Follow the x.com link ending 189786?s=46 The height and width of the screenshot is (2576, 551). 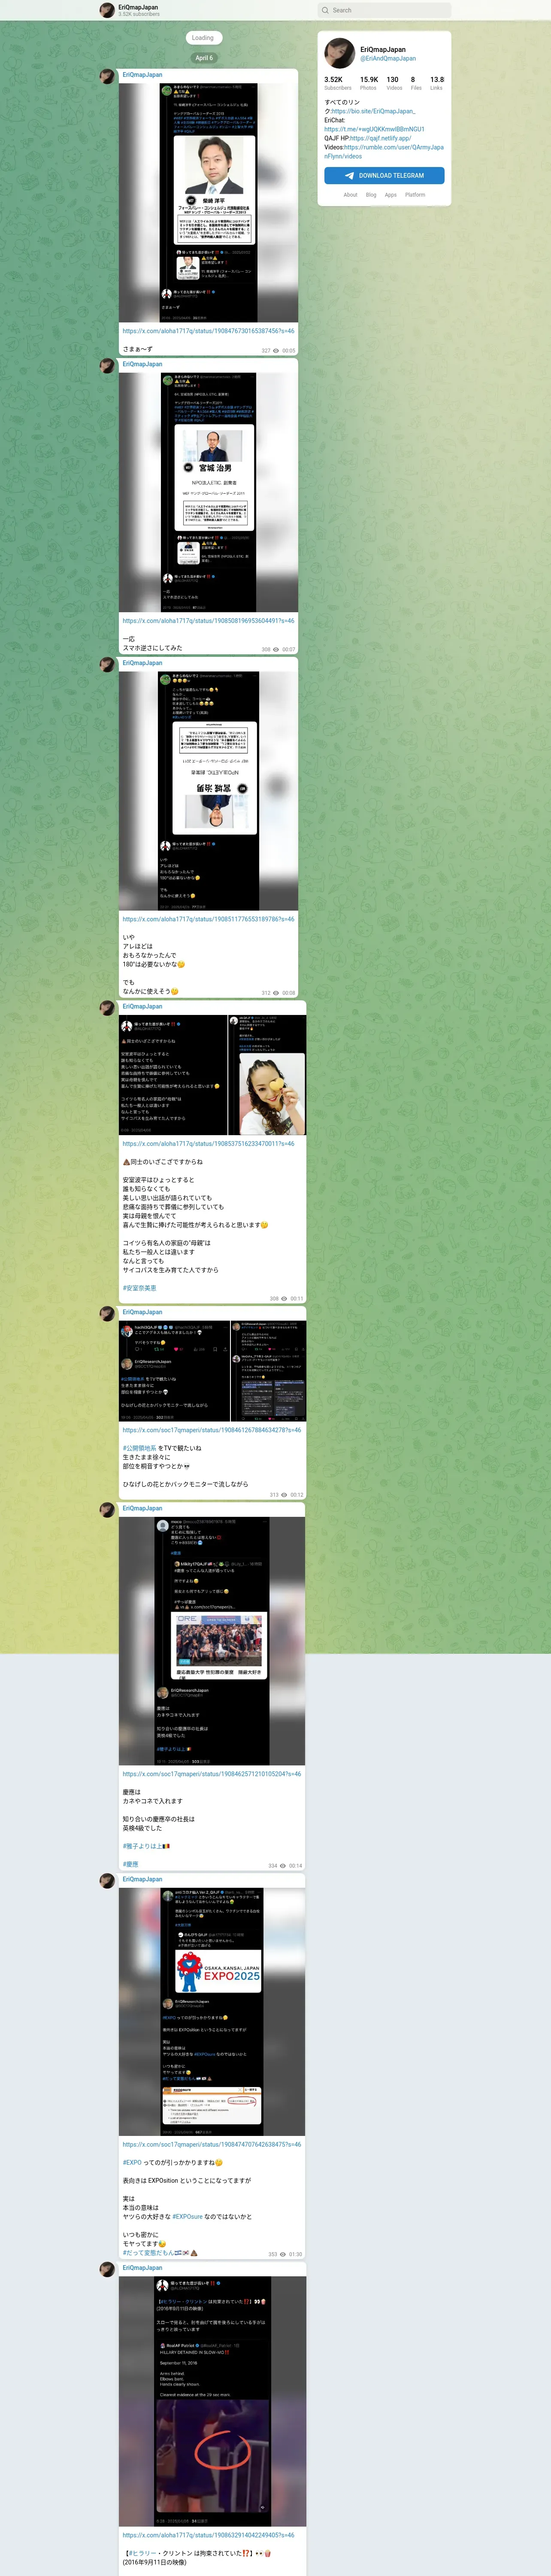208,919
